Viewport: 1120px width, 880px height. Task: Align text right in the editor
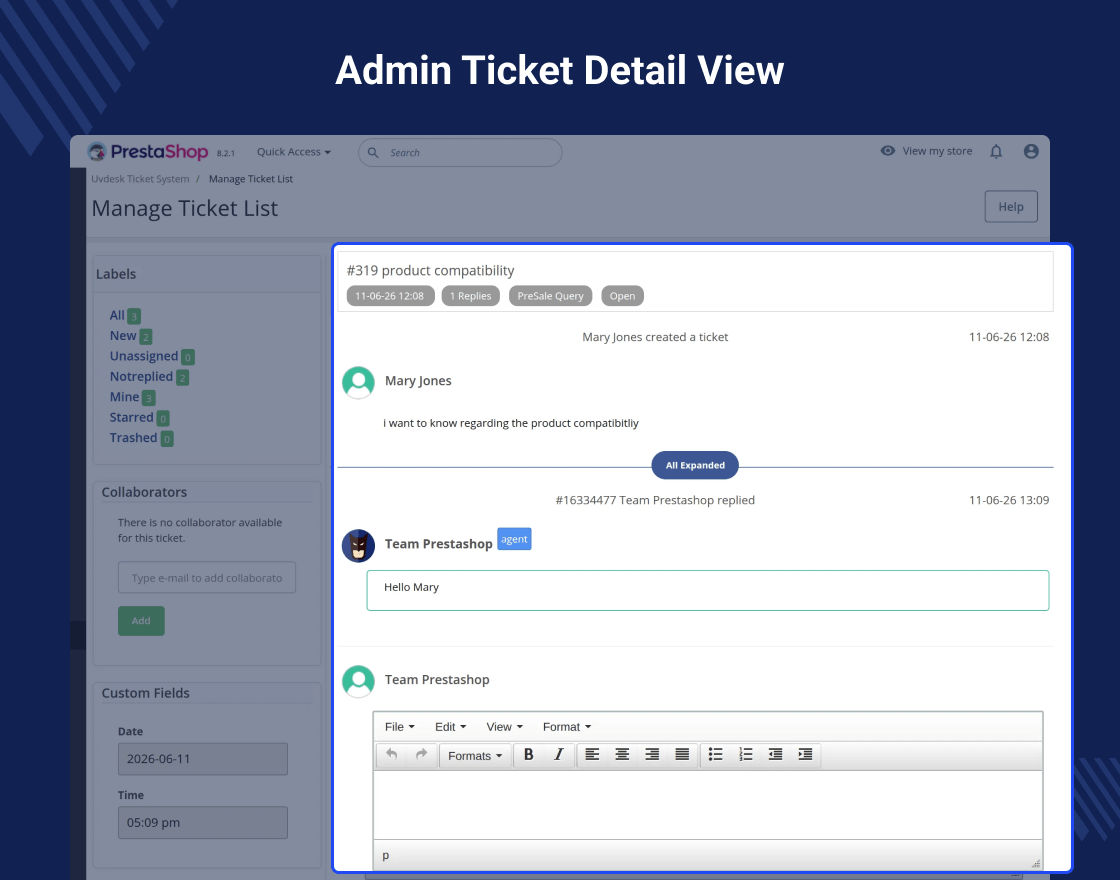(652, 754)
